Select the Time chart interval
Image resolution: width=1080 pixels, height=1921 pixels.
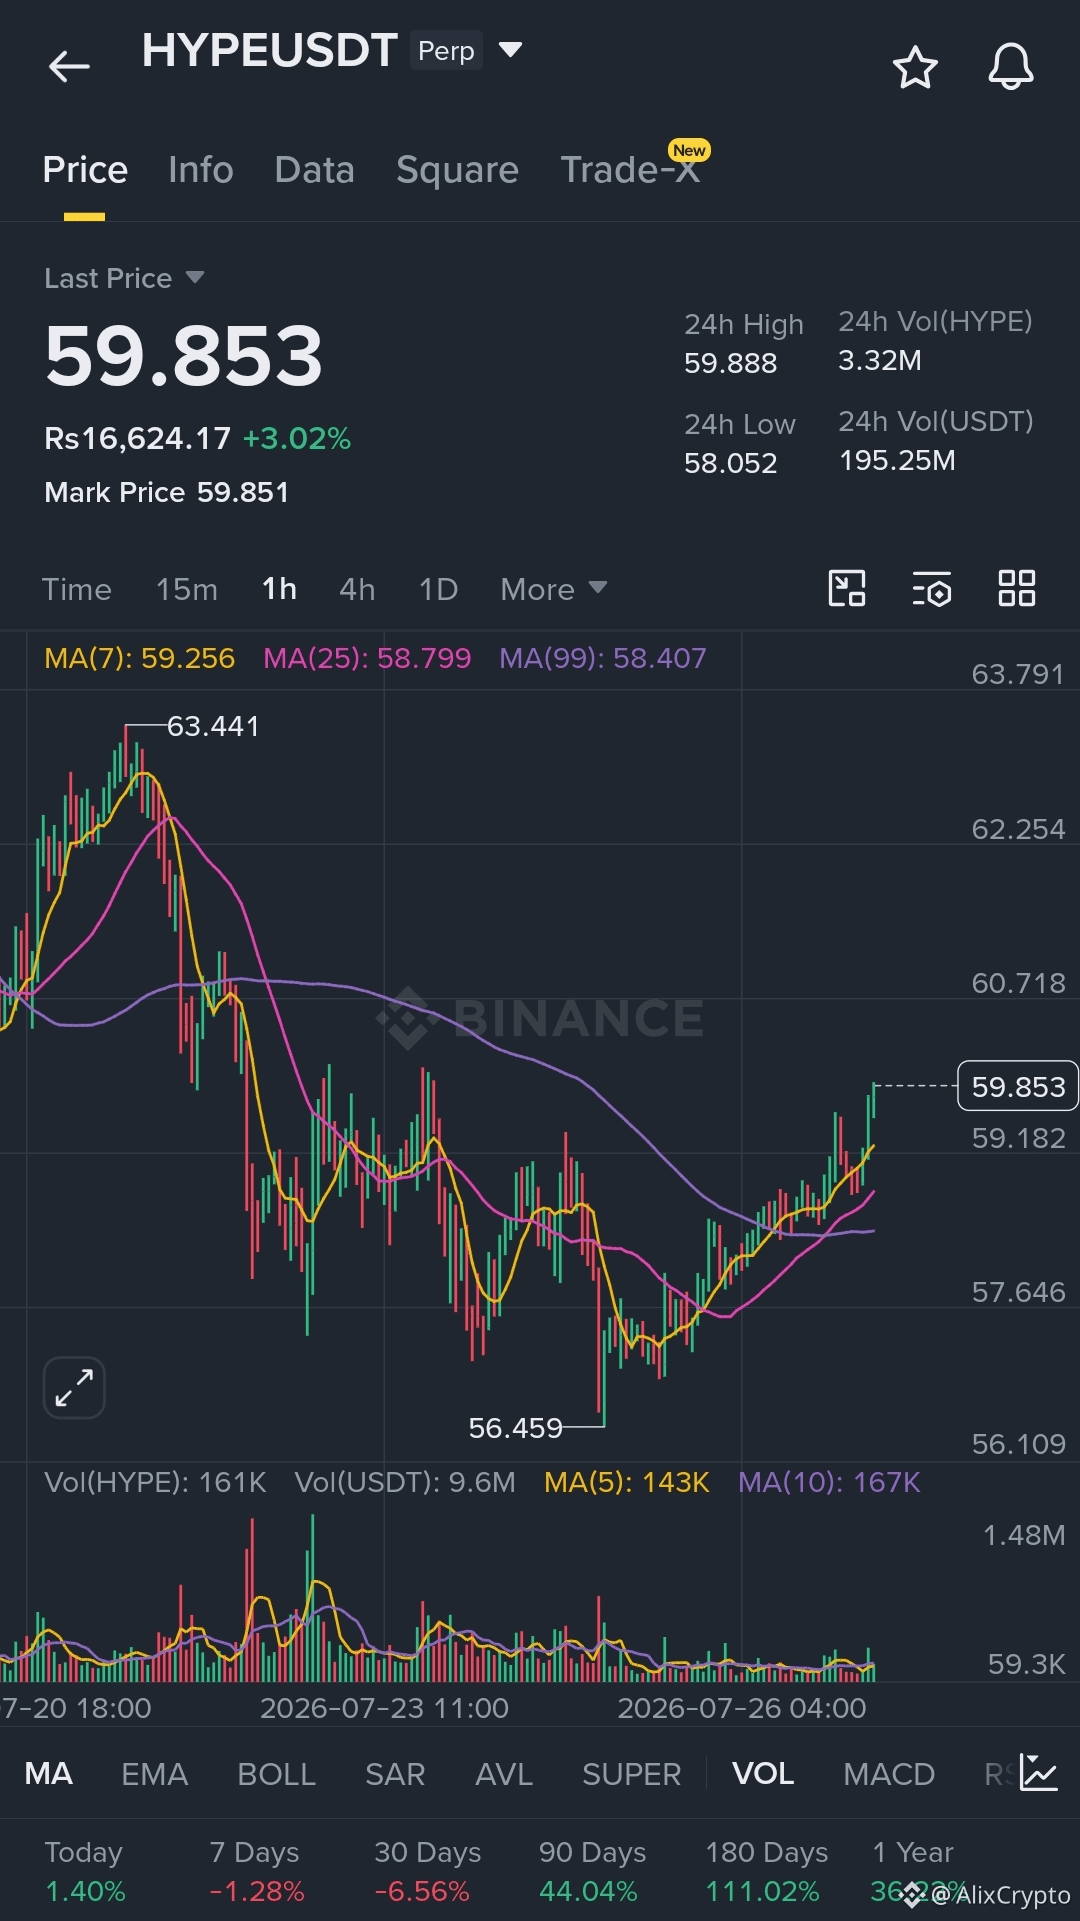77,589
